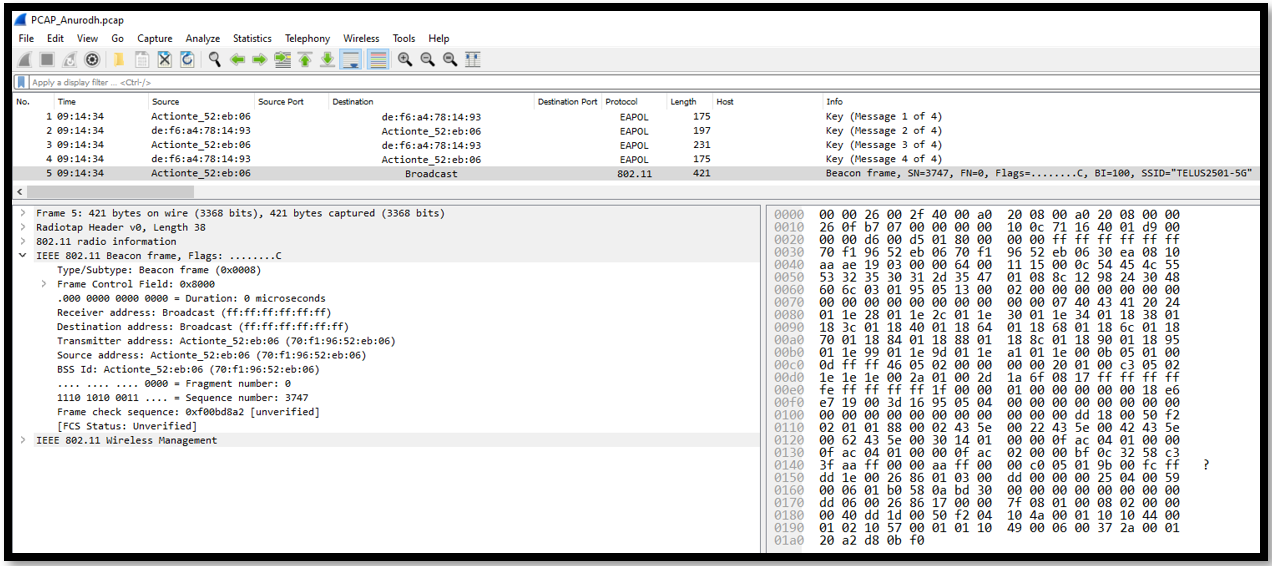Viewport: 1272px width, 566px height.
Task: Sort by the Length column header
Action: (689, 102)
